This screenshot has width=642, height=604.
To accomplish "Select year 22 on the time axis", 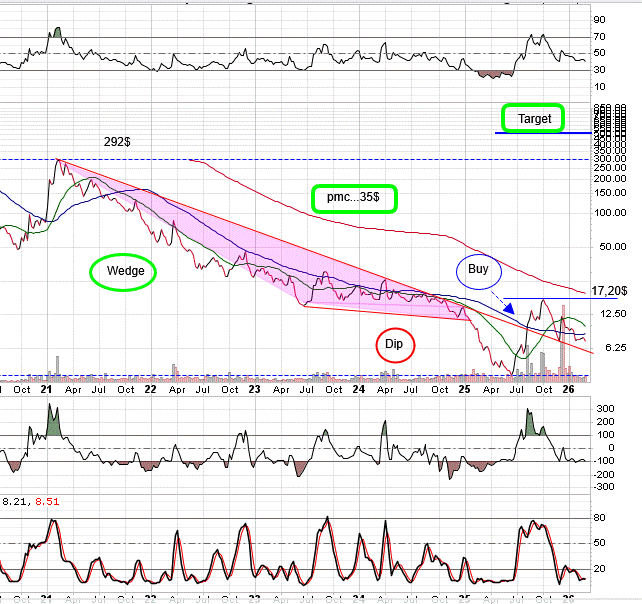I will [150, 390].
